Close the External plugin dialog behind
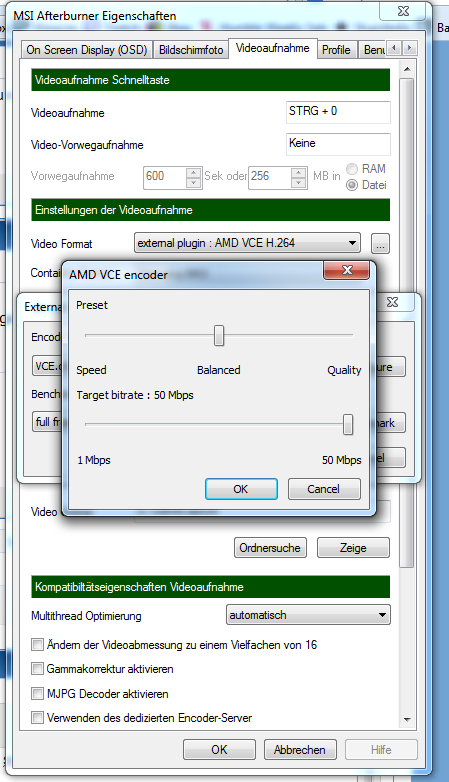449x782 pixels. 393,302
